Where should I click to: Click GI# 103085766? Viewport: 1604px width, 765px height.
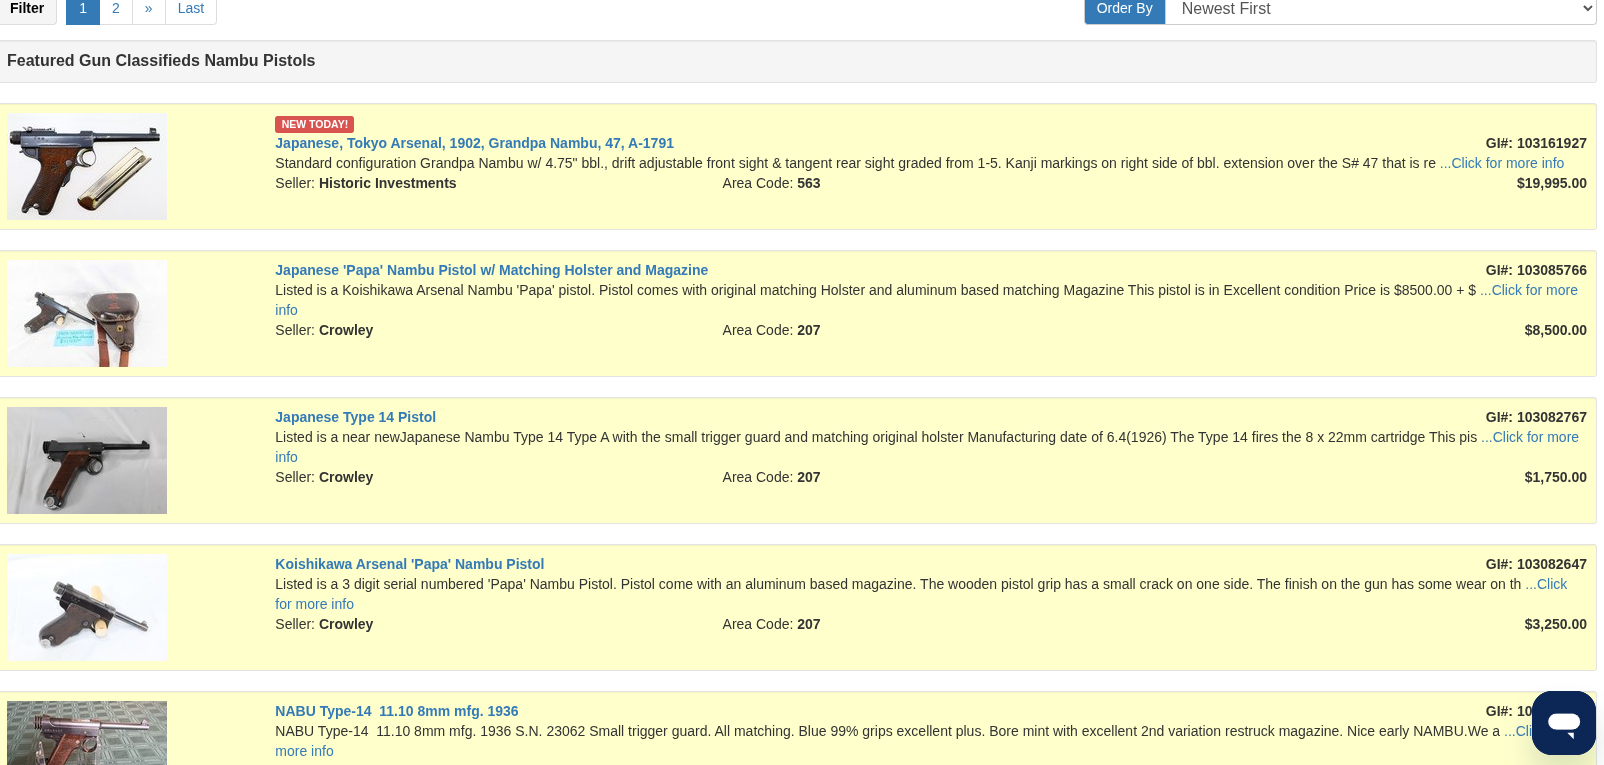coord(1536,270)
